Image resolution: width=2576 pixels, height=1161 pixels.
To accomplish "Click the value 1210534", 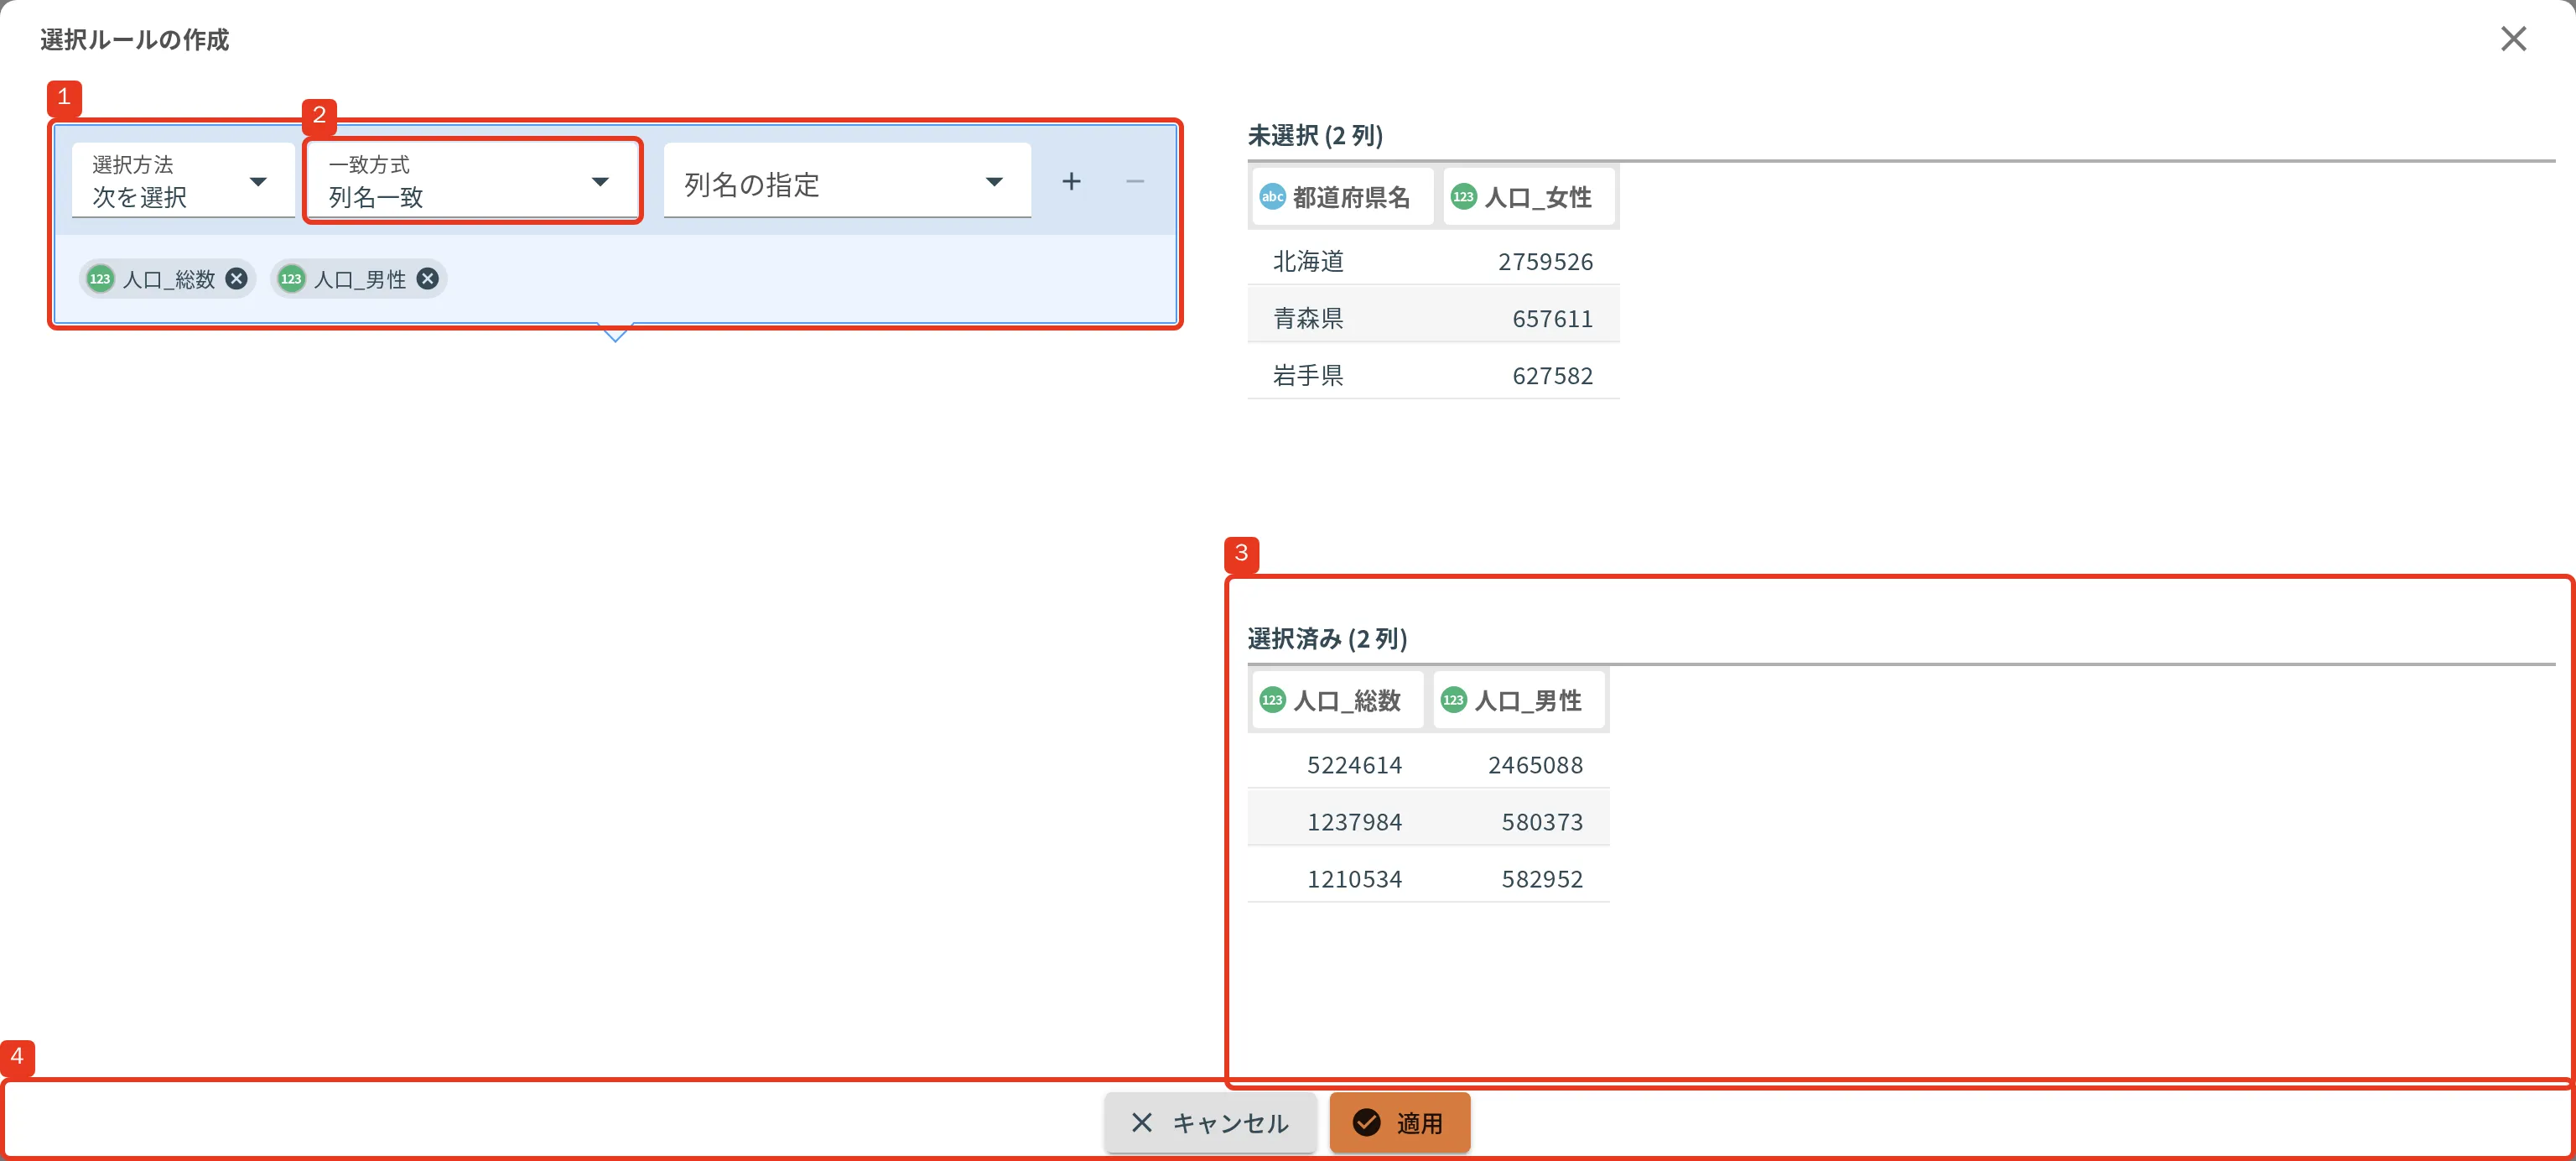I will [1354, 879].
